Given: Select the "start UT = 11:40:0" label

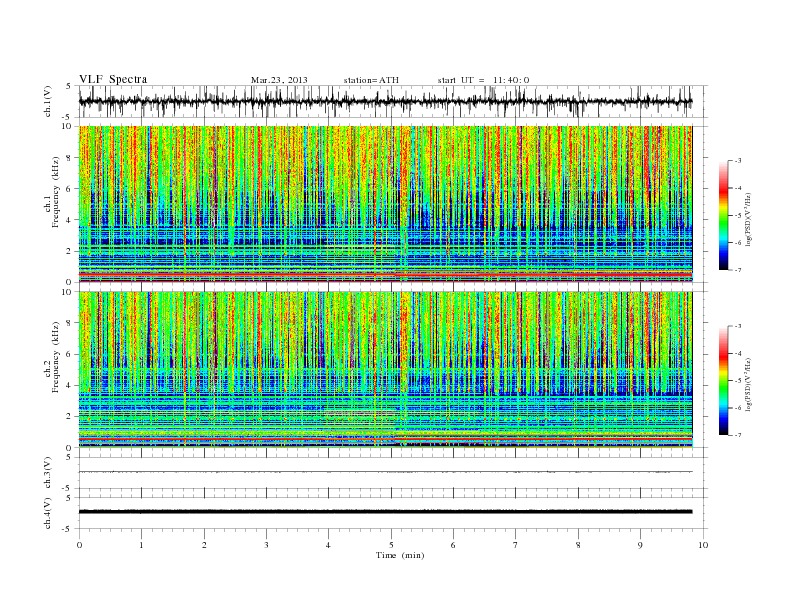Looking at the screenshot, I should point(483,80).
